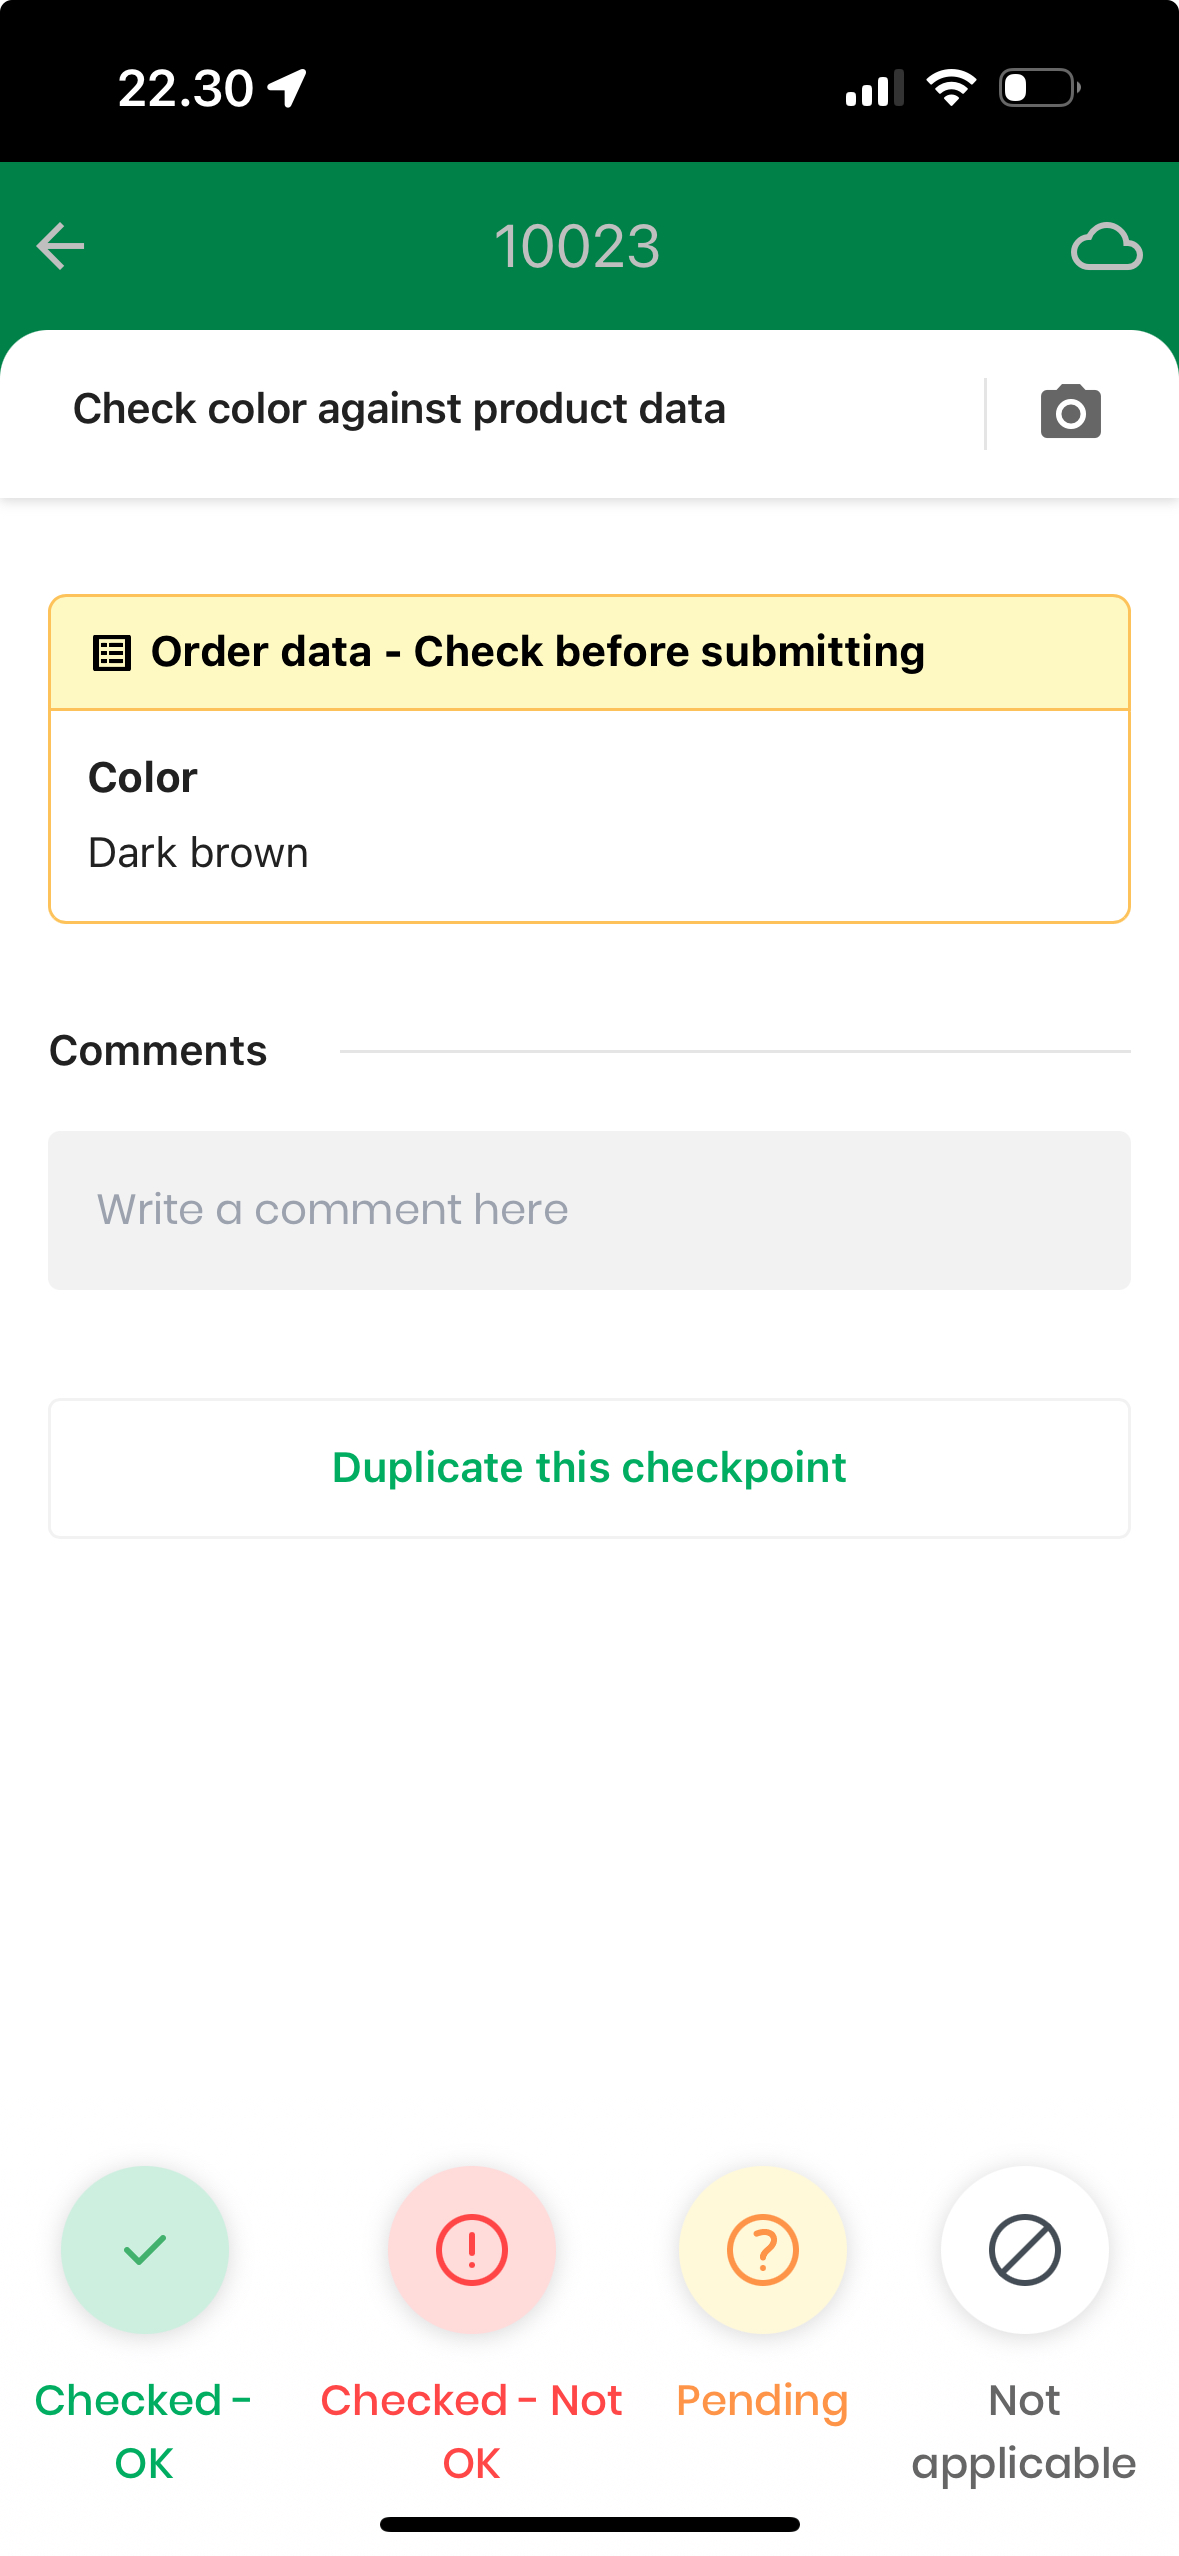
Task: Tap Check color against product data heading
Action: tap(399, 409)
